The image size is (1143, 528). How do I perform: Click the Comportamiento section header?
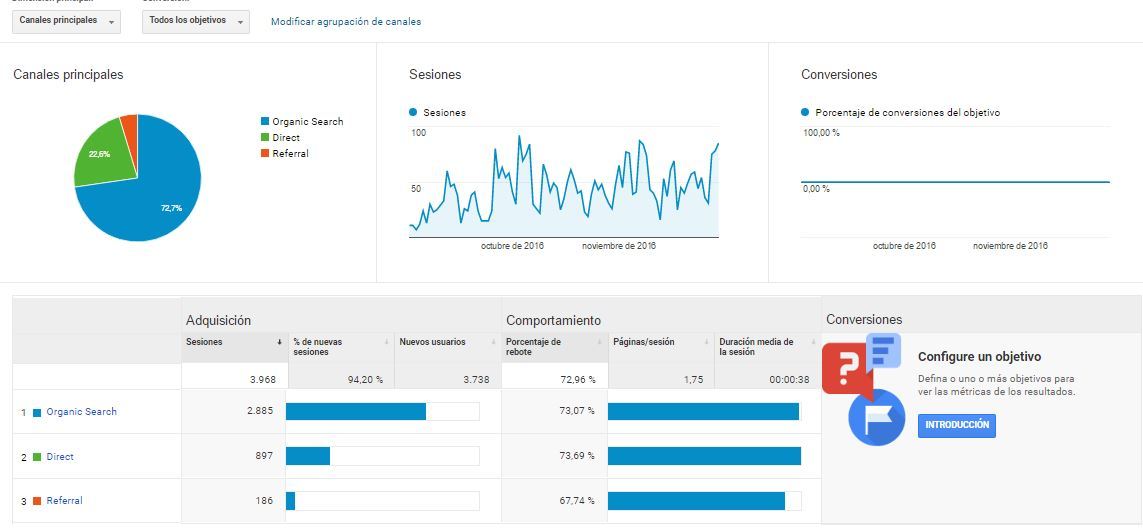553,320
